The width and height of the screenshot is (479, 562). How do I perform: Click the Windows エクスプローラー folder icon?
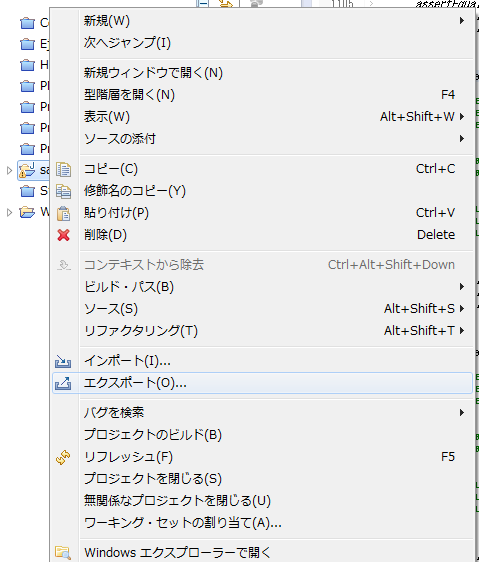click(x=63, y=553)
